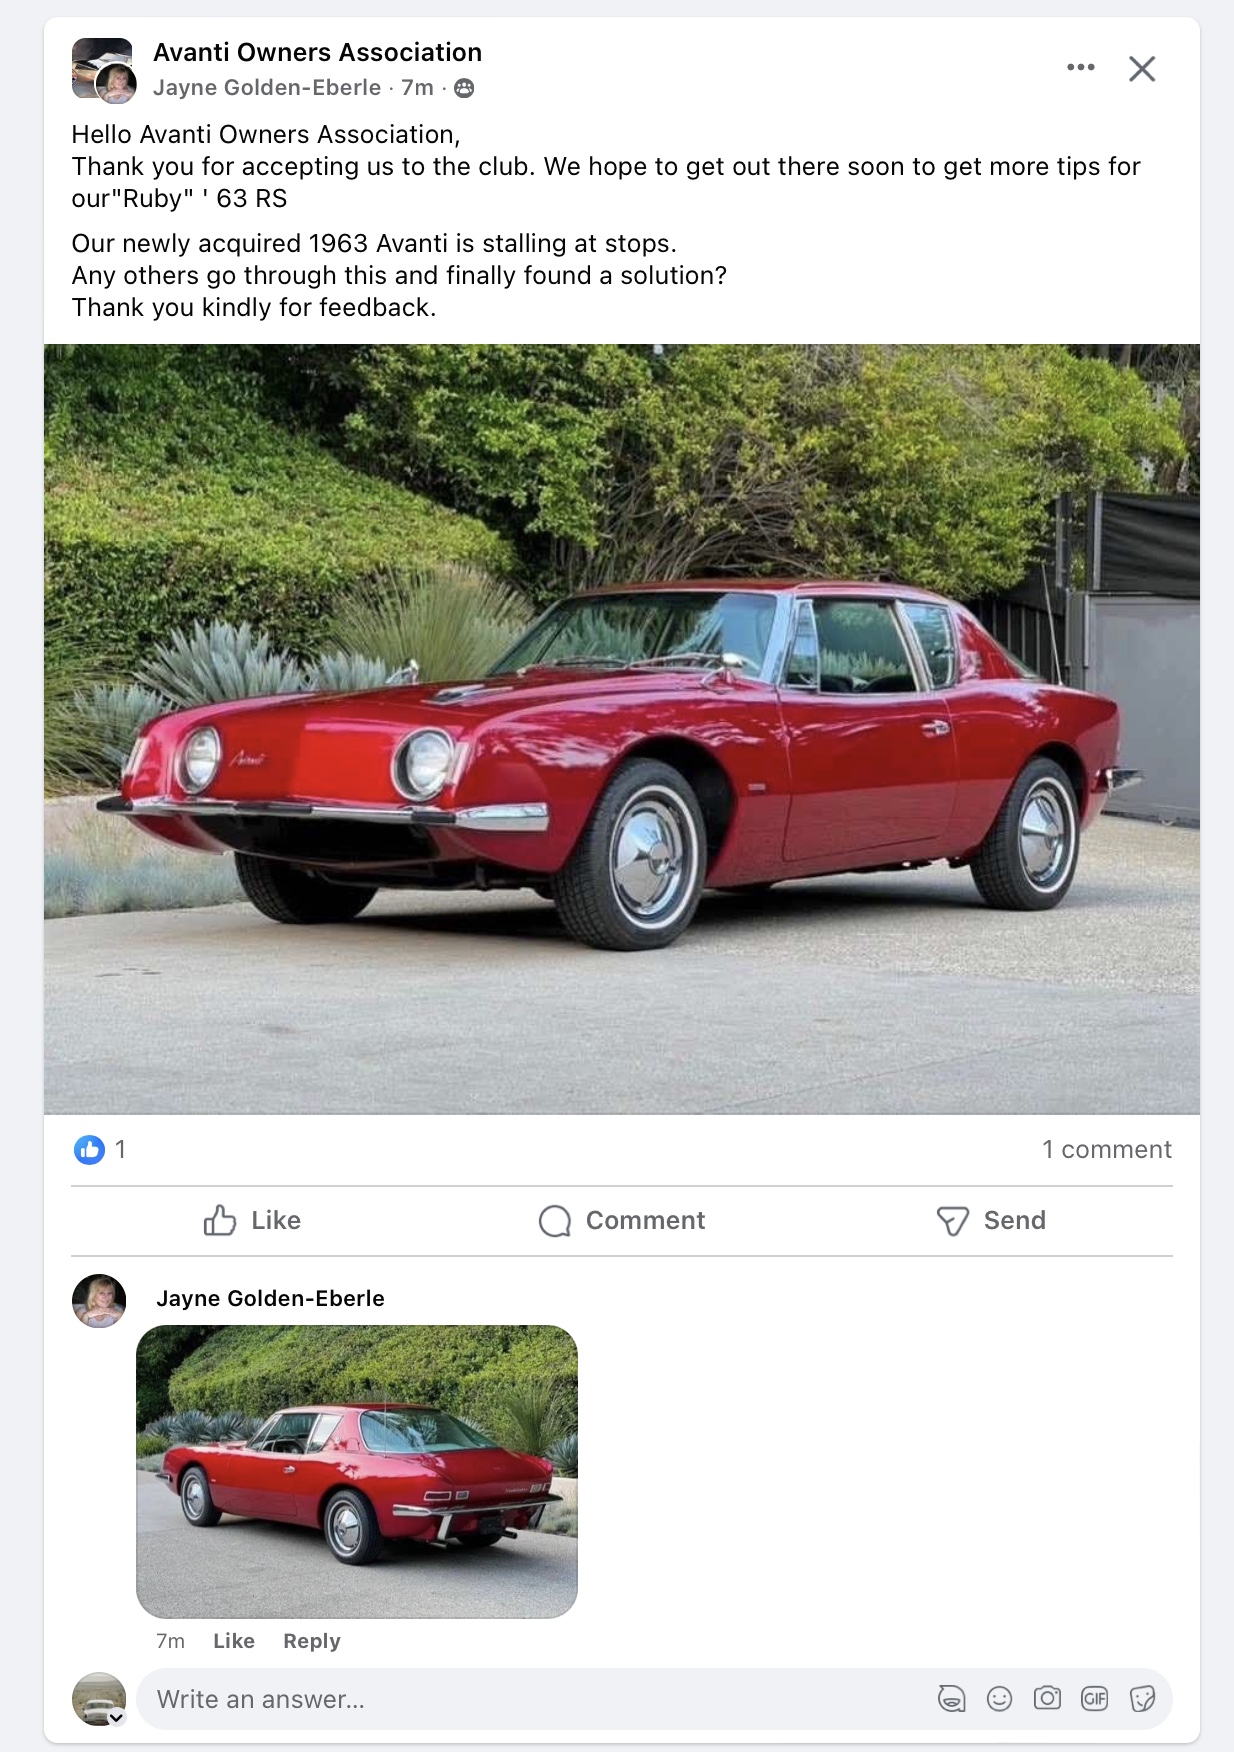Attach a photo with the camera icon
1234x1752 pixels.
tap(1047, 1698)
